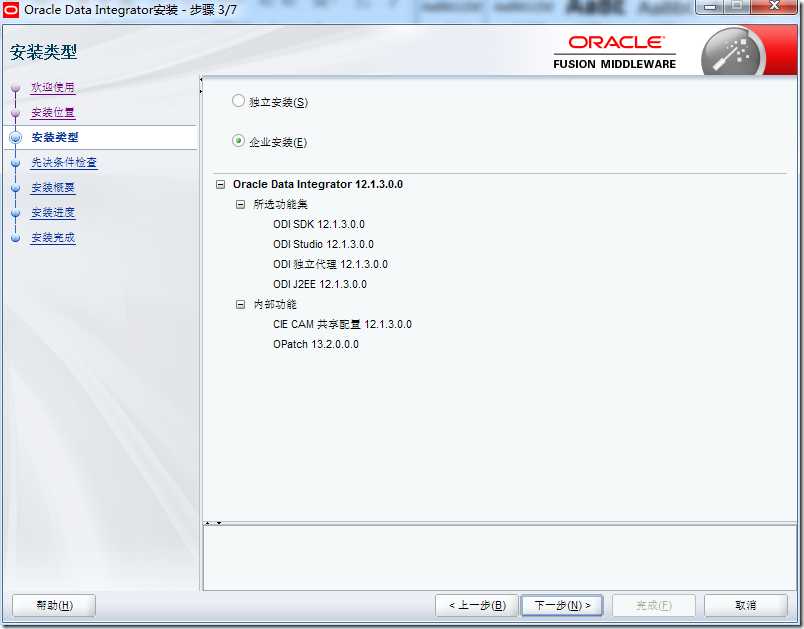Screen dimensions: 804x629
Task: Select the 企业安装(E) radio button
Action: [238, 140]
